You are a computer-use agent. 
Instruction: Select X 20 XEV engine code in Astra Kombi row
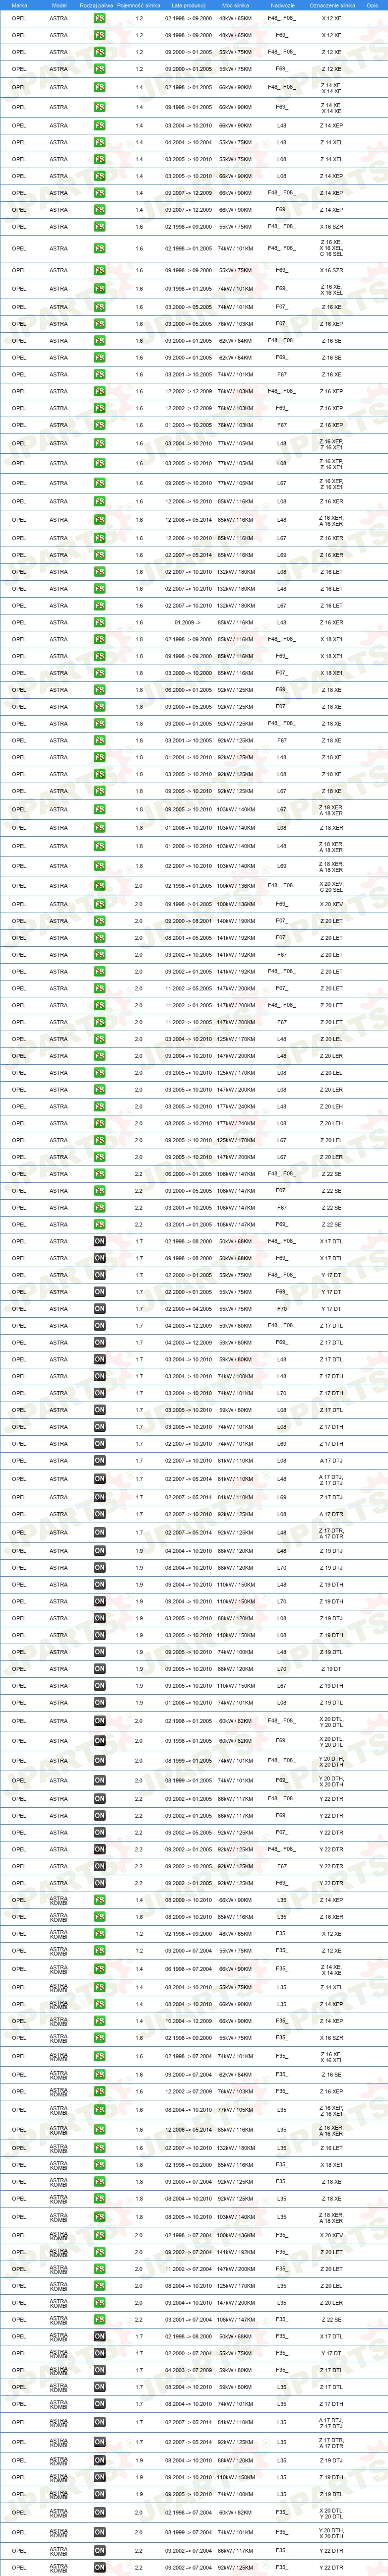[x=331, y=2236]
